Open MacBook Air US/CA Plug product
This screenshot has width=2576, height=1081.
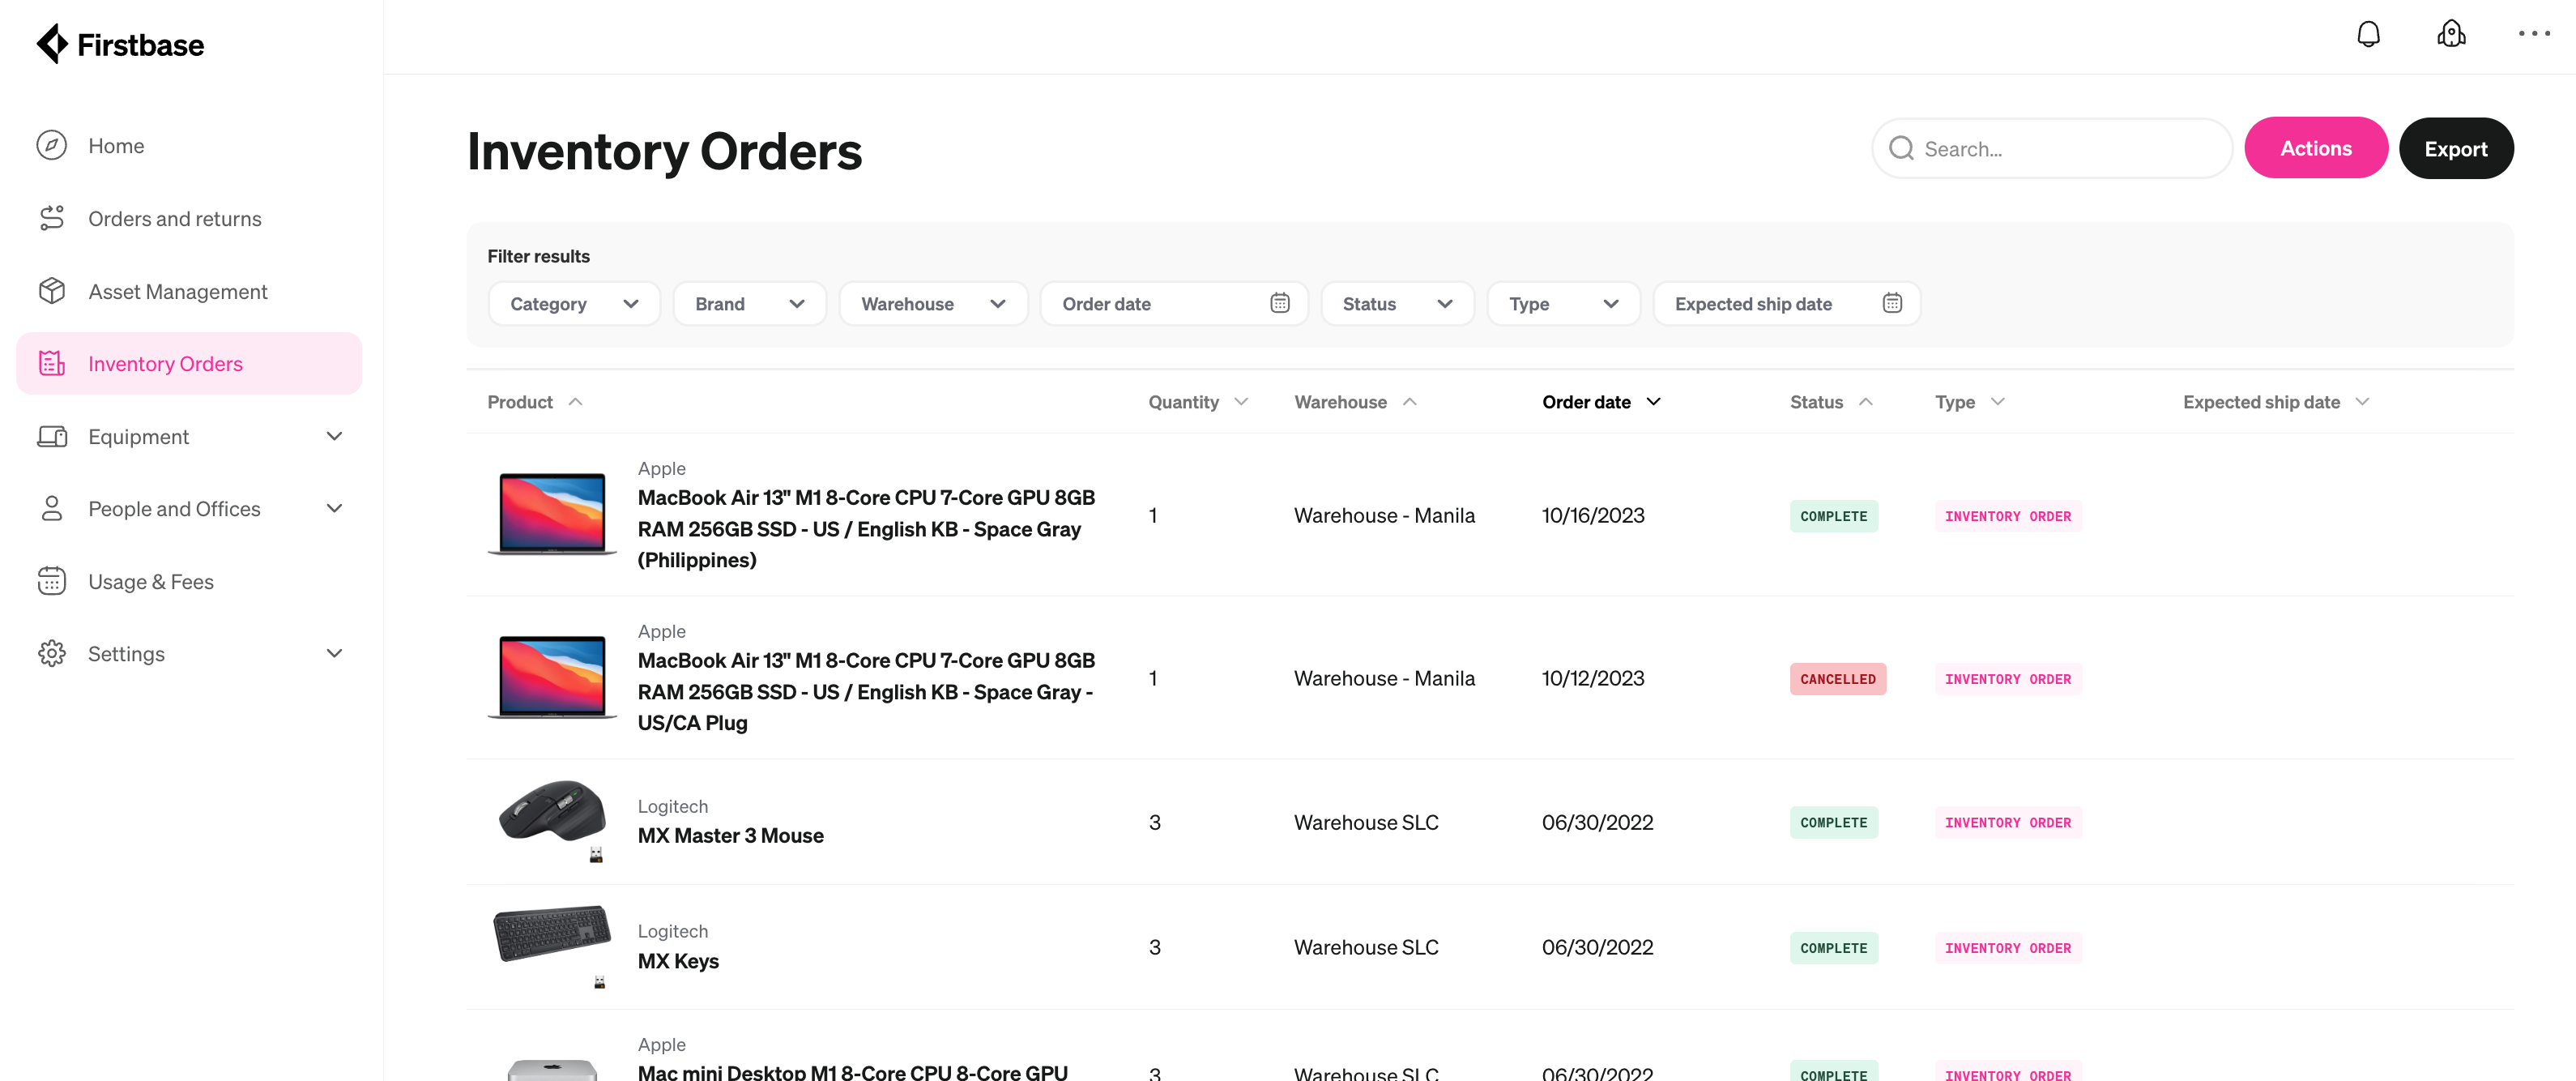[866, 692]
